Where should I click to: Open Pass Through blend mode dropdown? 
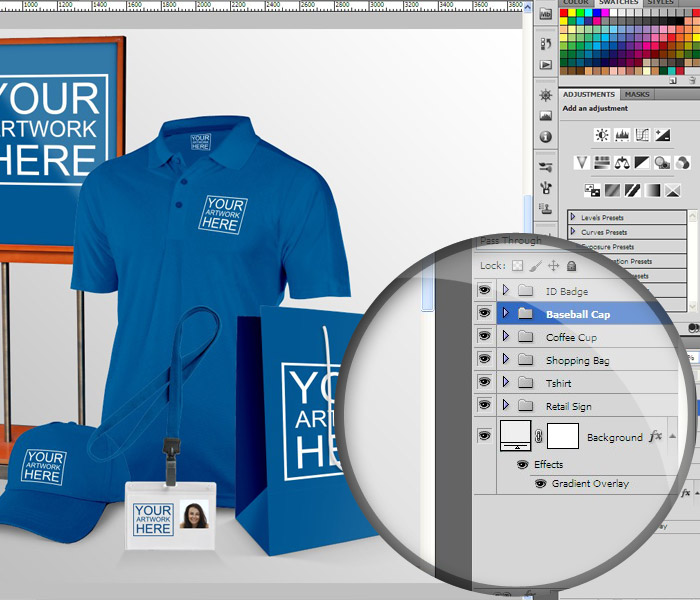[511, 241]
